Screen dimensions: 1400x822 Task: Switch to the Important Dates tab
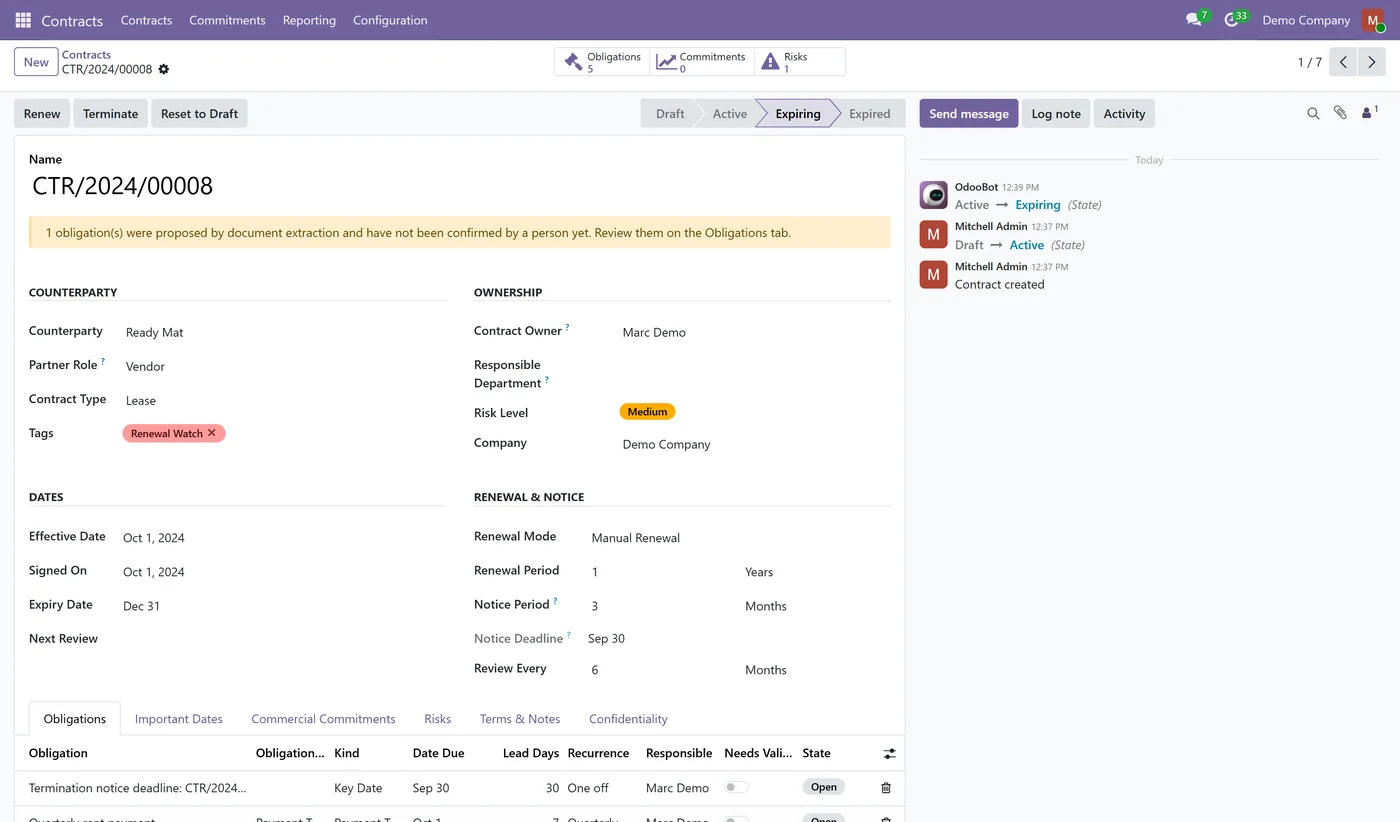tap(179, 719)
